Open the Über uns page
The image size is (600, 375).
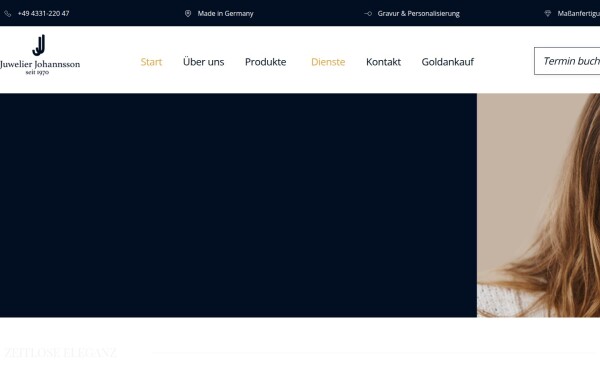click(204, 62)
